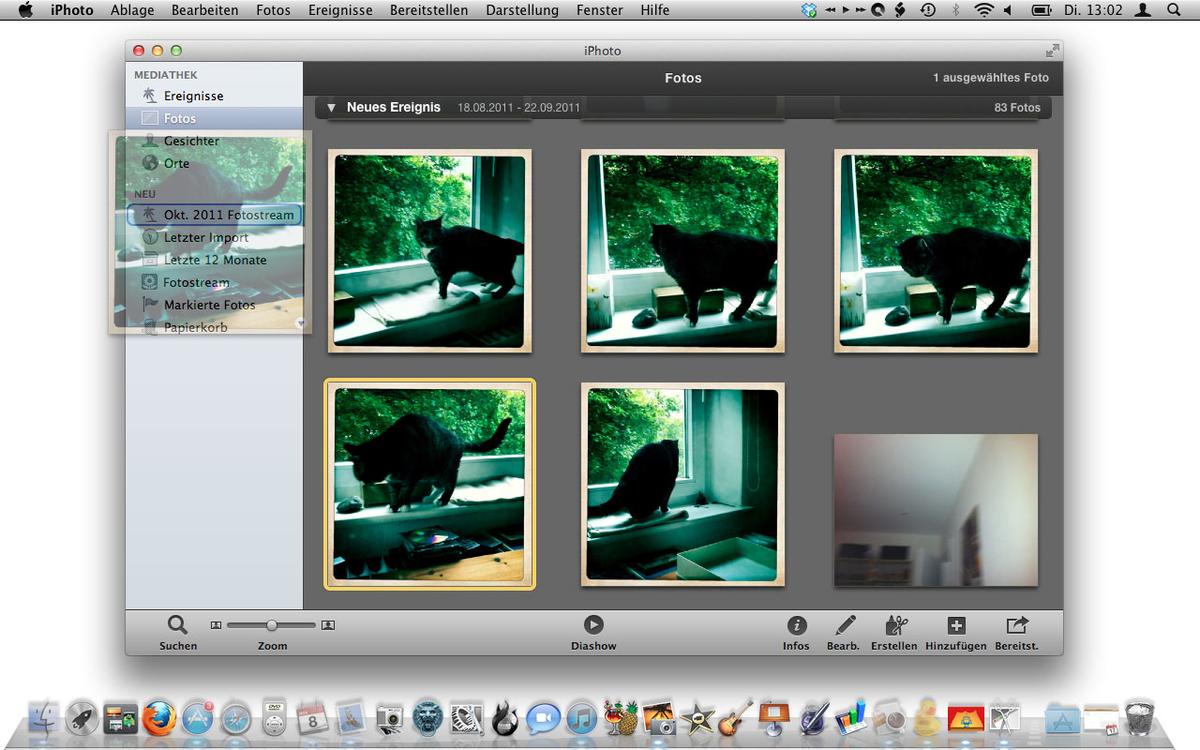This screenshot has width=1200, height=750.
Task: Open the user account menu bar icon
Action: (x=1143, y=10)
